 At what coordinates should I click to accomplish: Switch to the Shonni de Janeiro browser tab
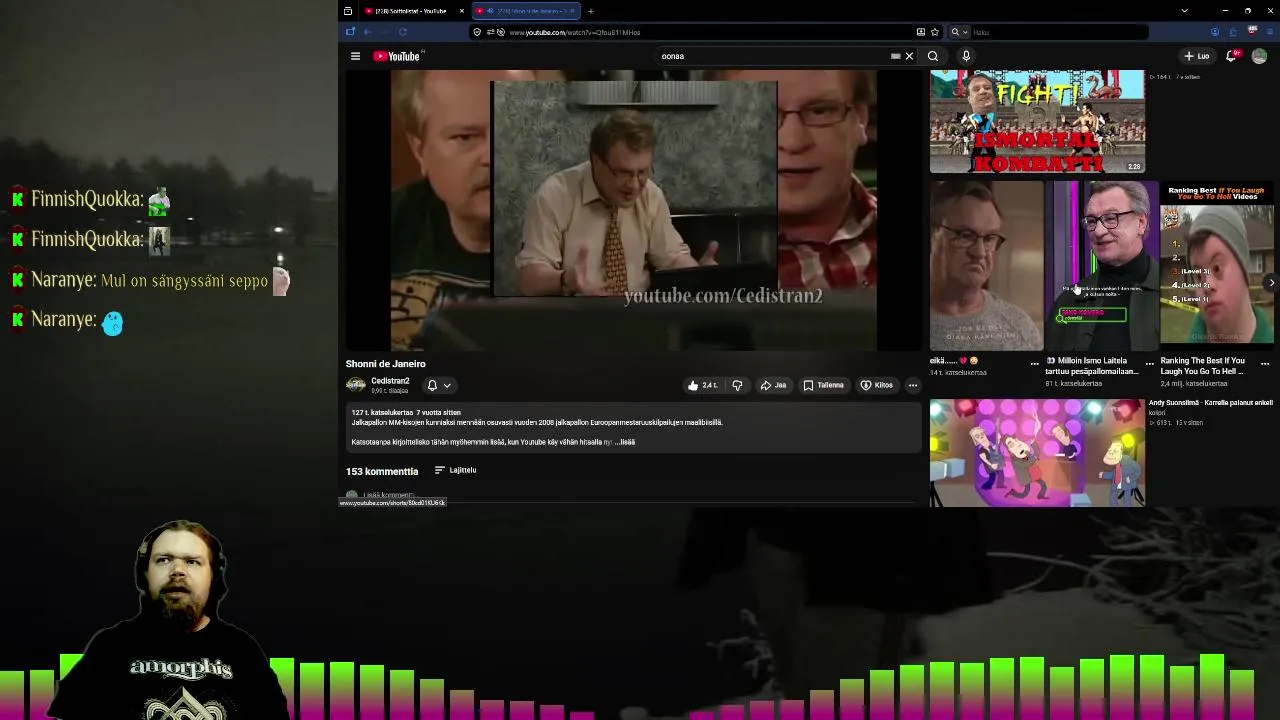point(525,11)
